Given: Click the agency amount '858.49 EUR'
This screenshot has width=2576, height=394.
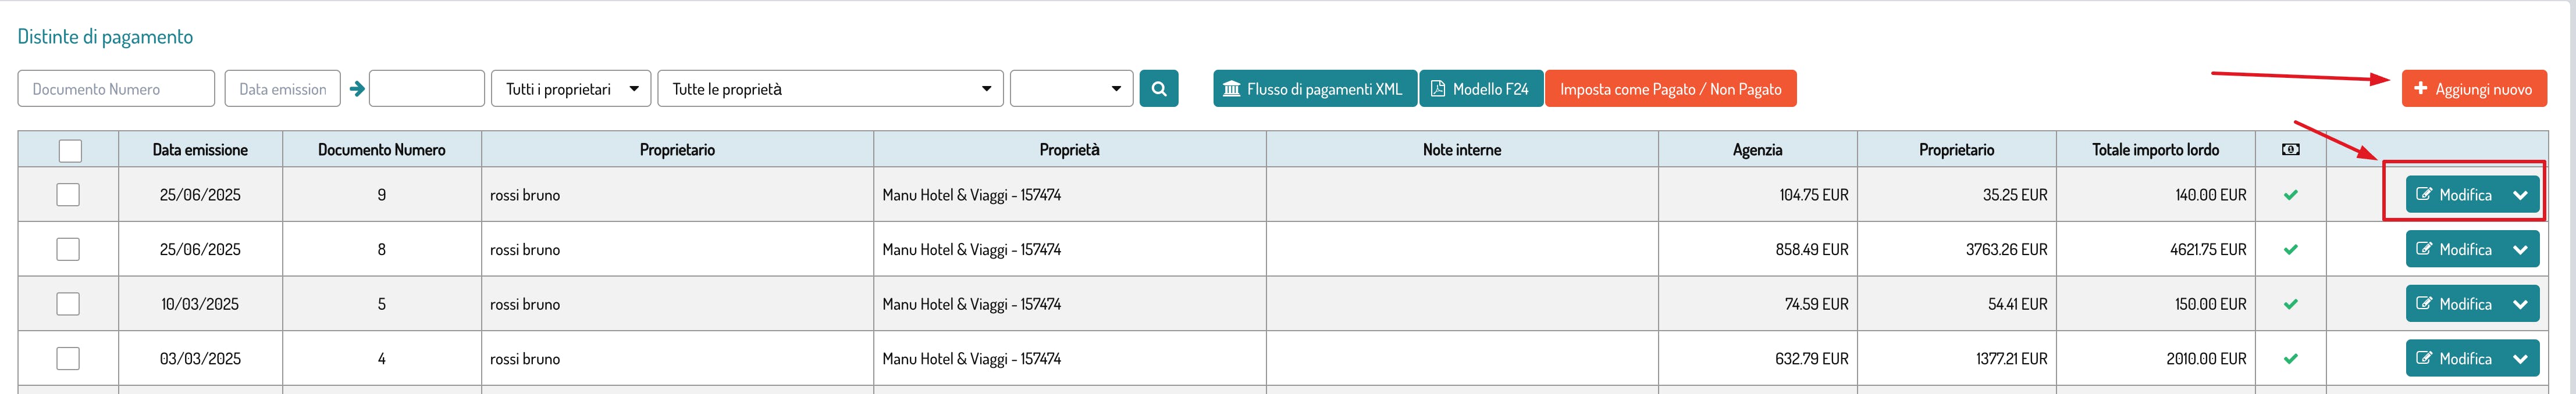Looking at the screenshot, I should click(1812, 249).
